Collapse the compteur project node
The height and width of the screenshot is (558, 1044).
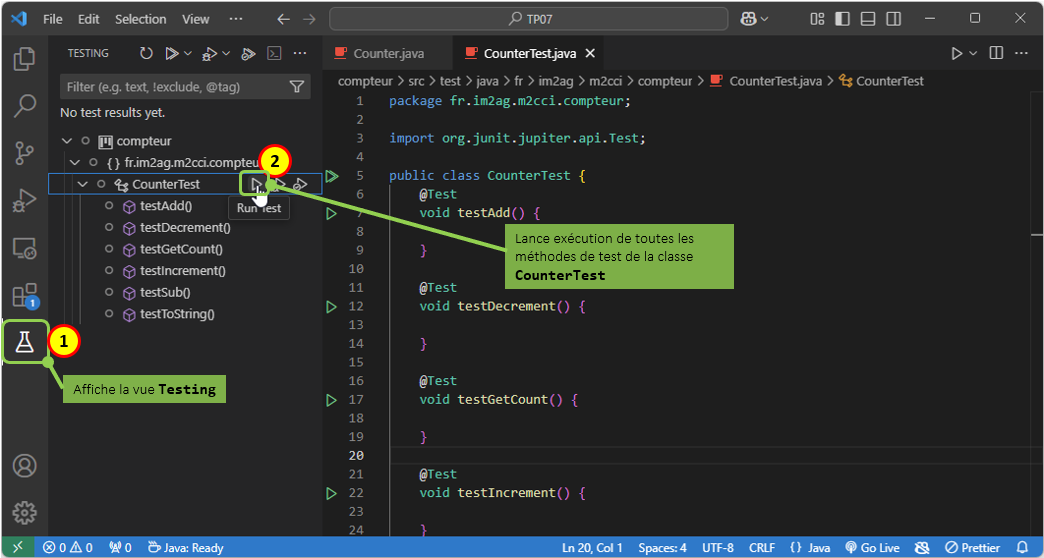[x=67, y=141]
